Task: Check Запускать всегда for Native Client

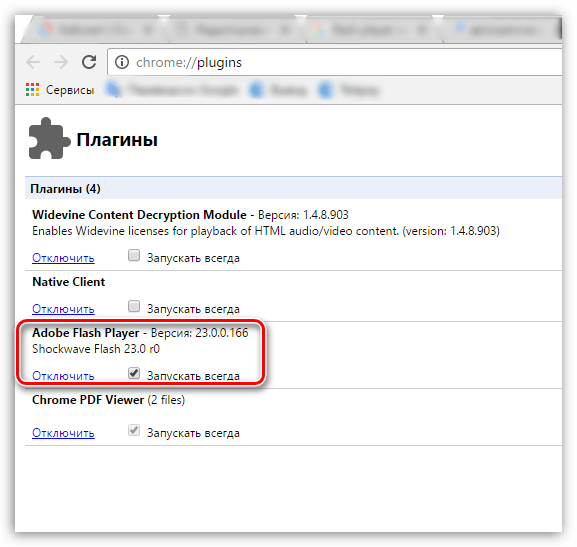Action: coord(134,306)
